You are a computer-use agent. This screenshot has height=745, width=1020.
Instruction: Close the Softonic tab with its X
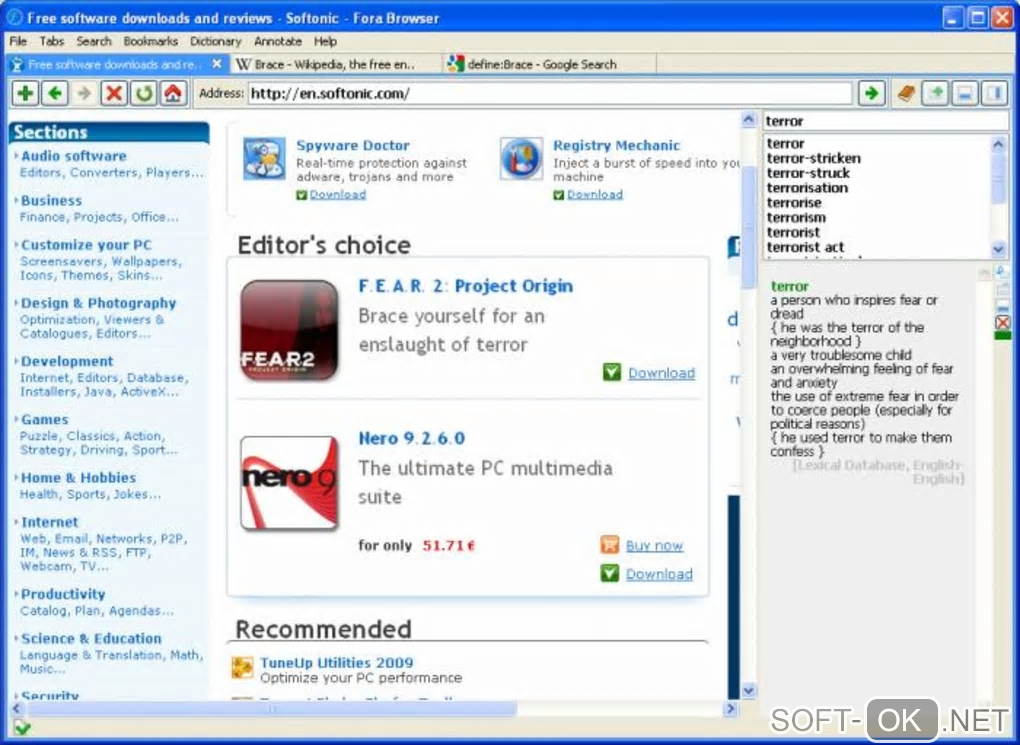(x=217, y=64)
